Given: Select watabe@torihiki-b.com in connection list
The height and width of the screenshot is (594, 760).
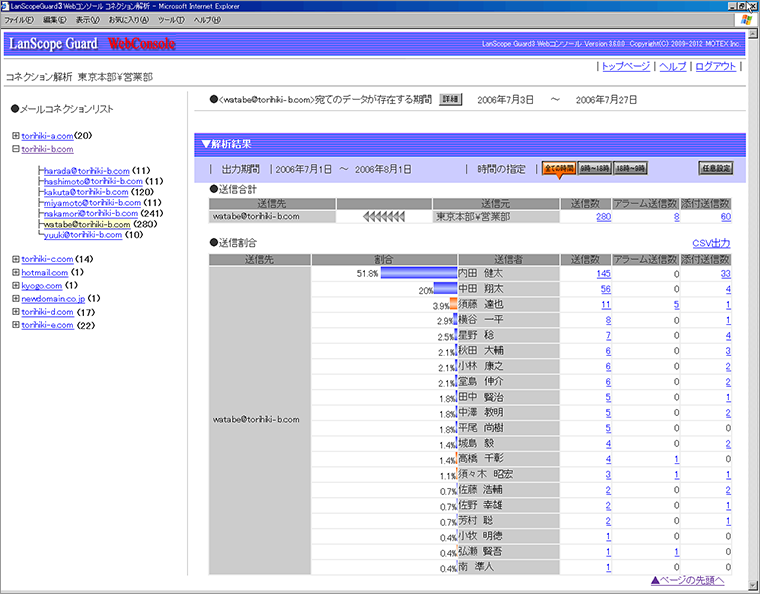Looking at the screenshot, I should [87, 224].
